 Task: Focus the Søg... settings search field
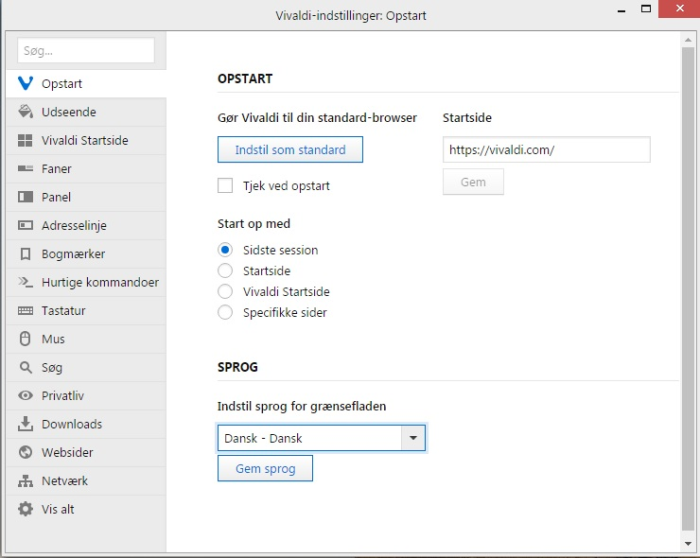(86, 50)
